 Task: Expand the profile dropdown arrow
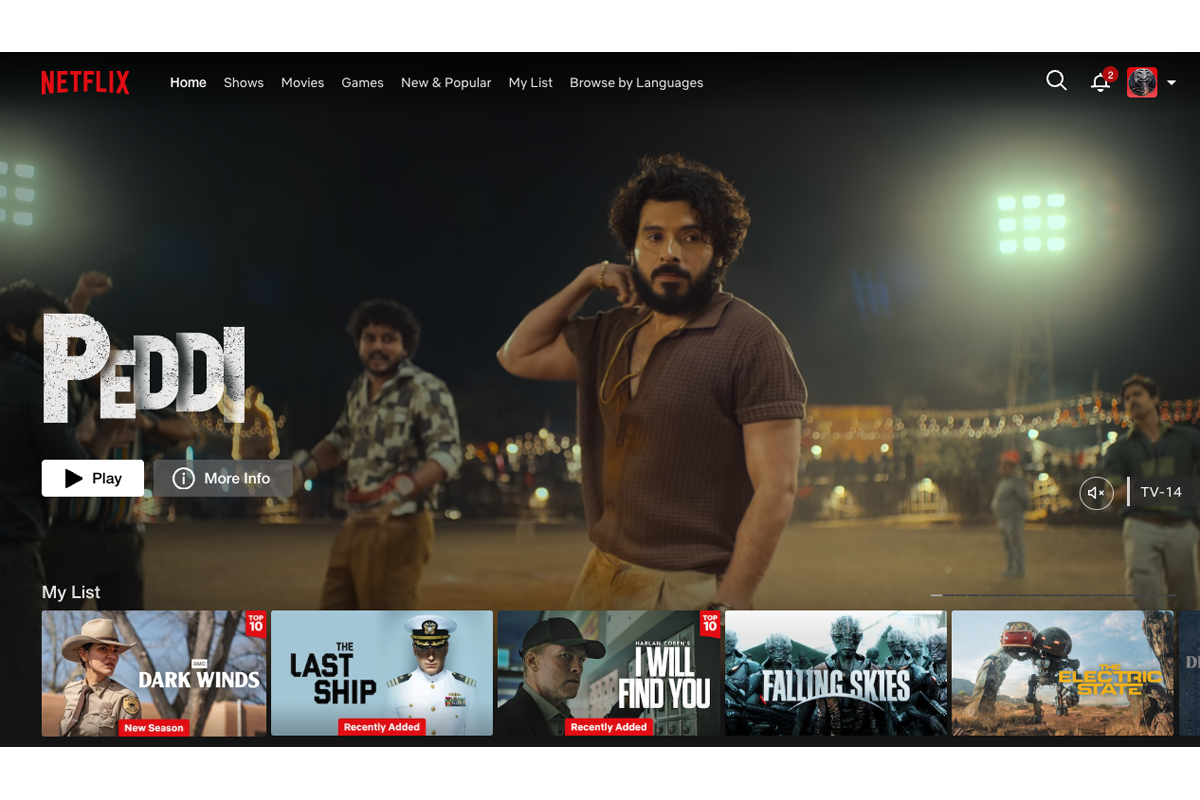click(x=1171, y=83)
